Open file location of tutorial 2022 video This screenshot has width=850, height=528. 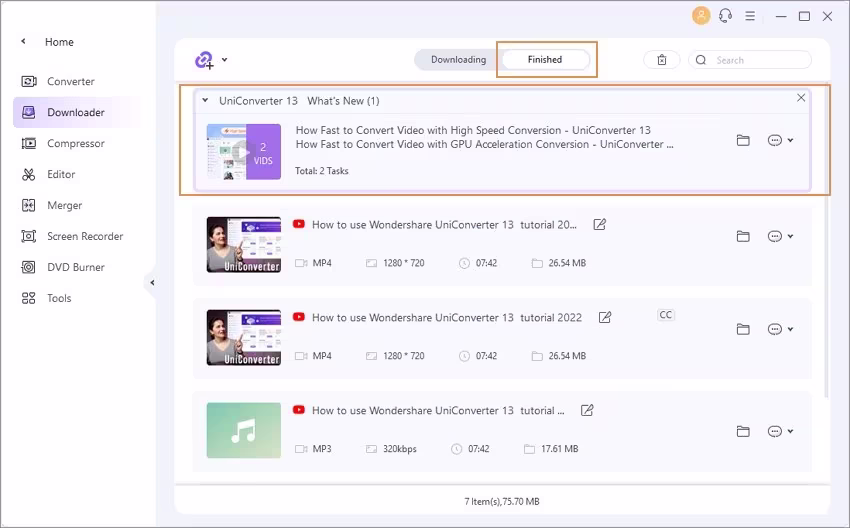point(743,329)
